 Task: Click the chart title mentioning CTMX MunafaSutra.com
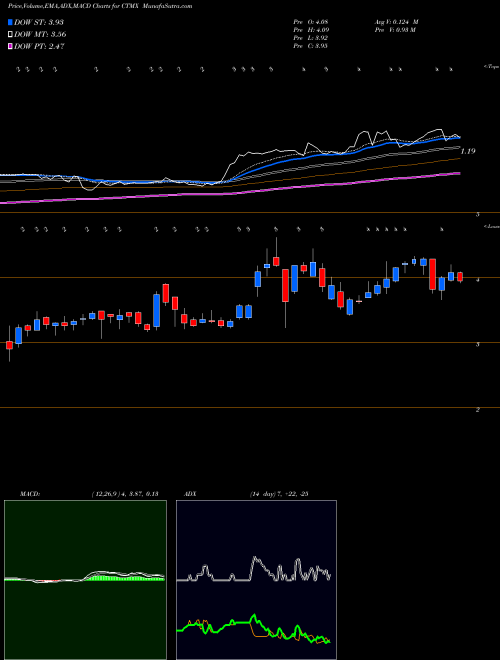click(x=100, y=6)
